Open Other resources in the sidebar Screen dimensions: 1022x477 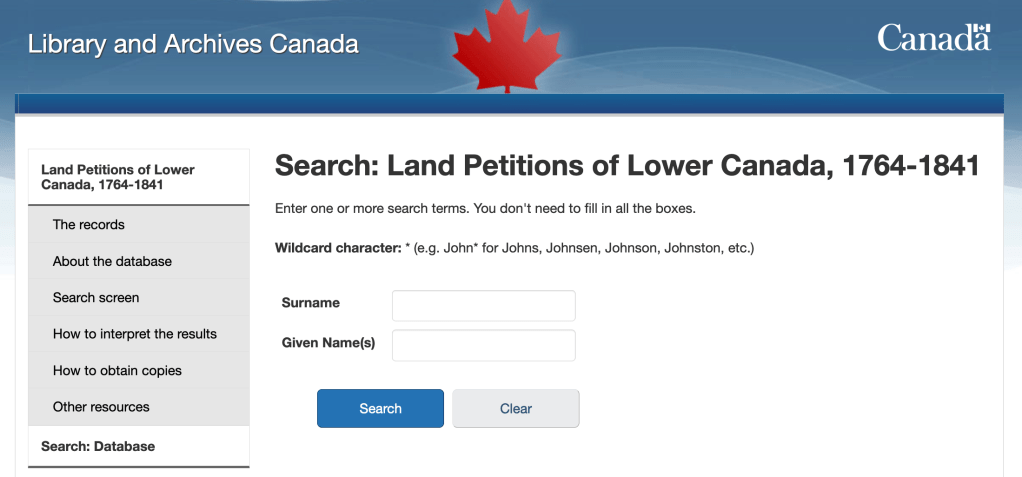[101, 407]
